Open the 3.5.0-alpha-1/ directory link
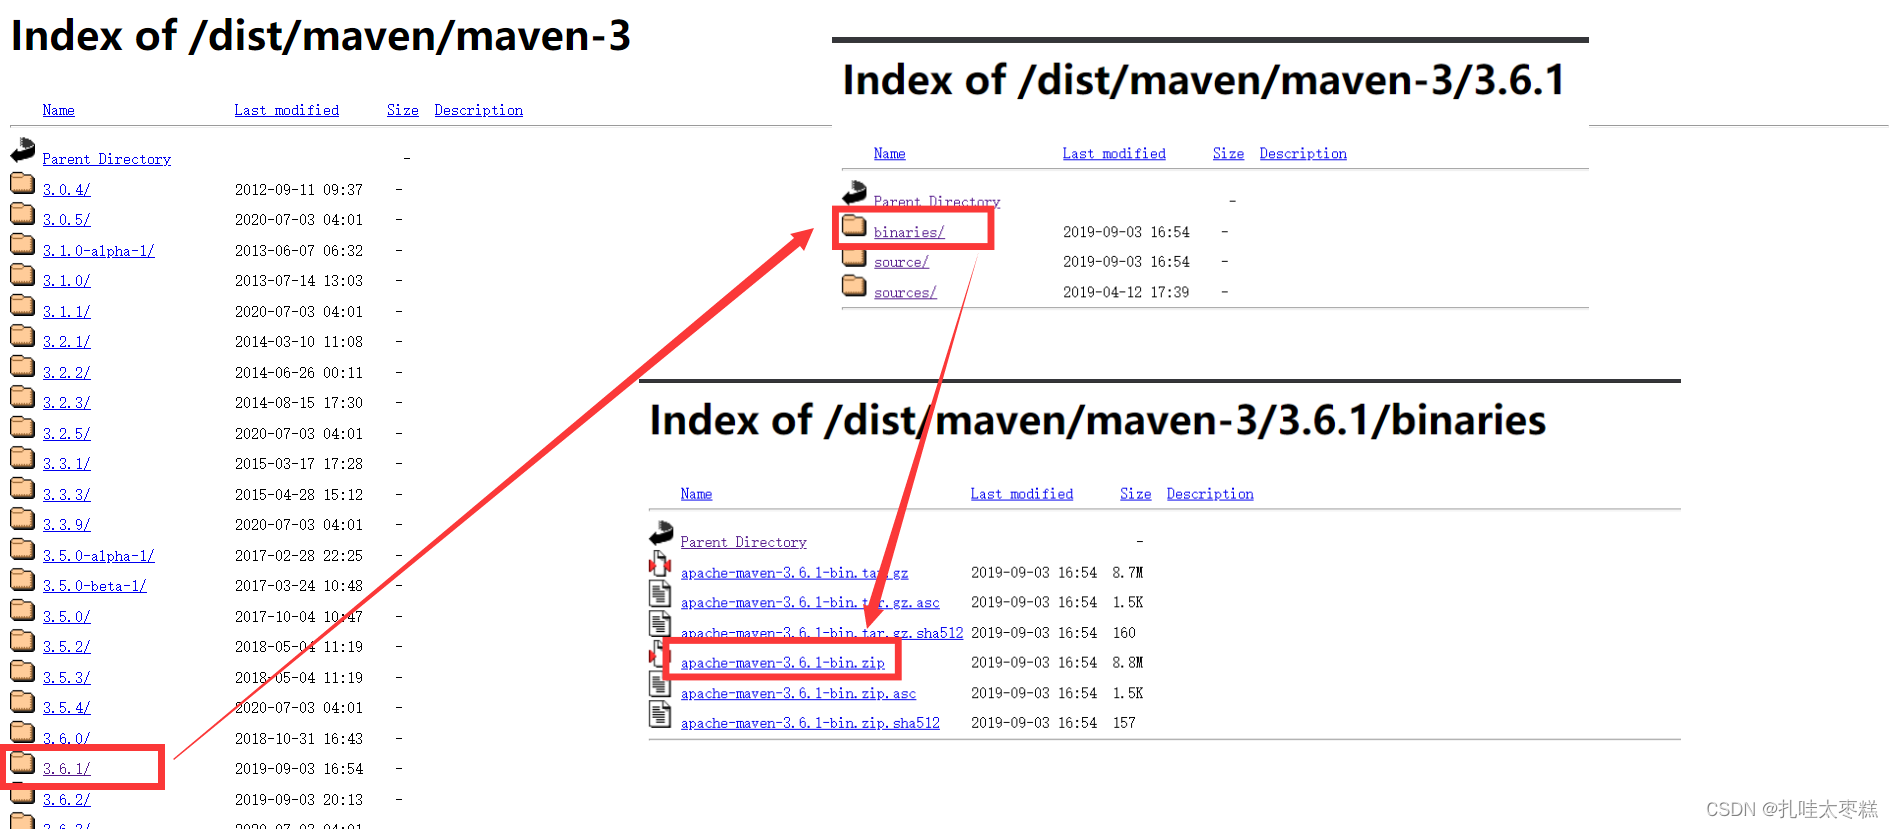The width and height of the screenshot is (1893, 829). click(x=98, y=556)
